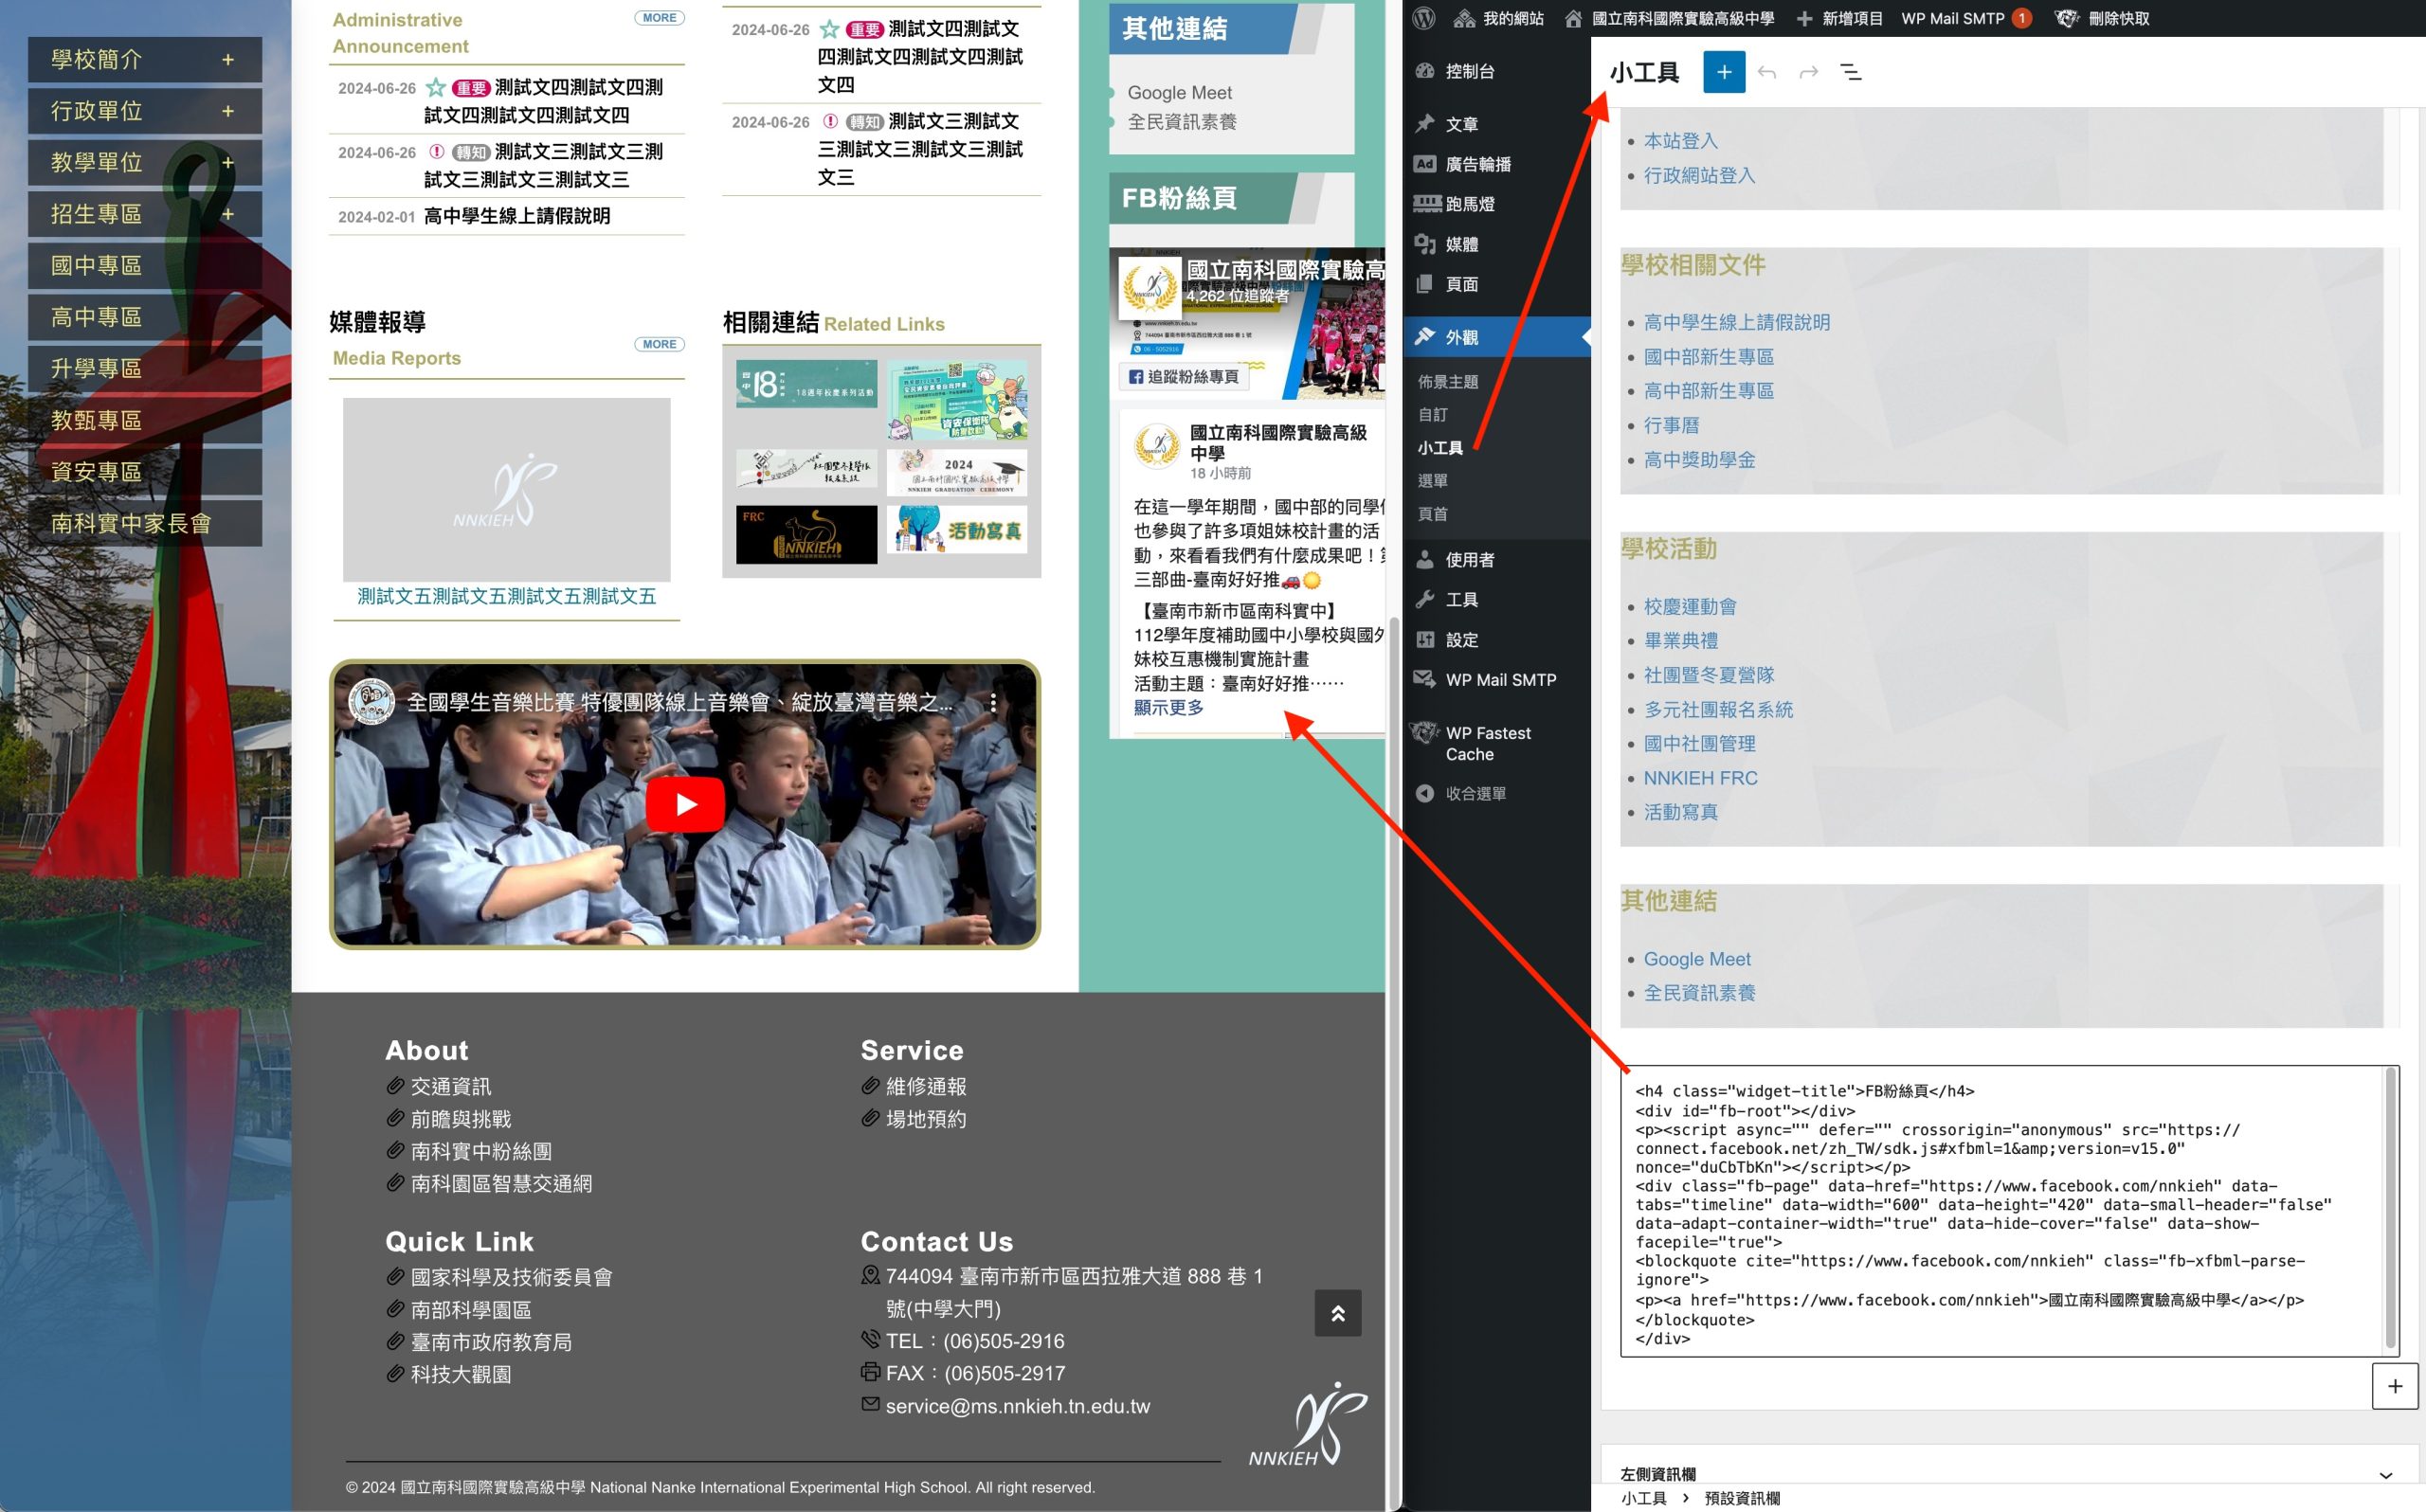
Task: Select 小工具 submenu item
Action: click(1440, 448)
